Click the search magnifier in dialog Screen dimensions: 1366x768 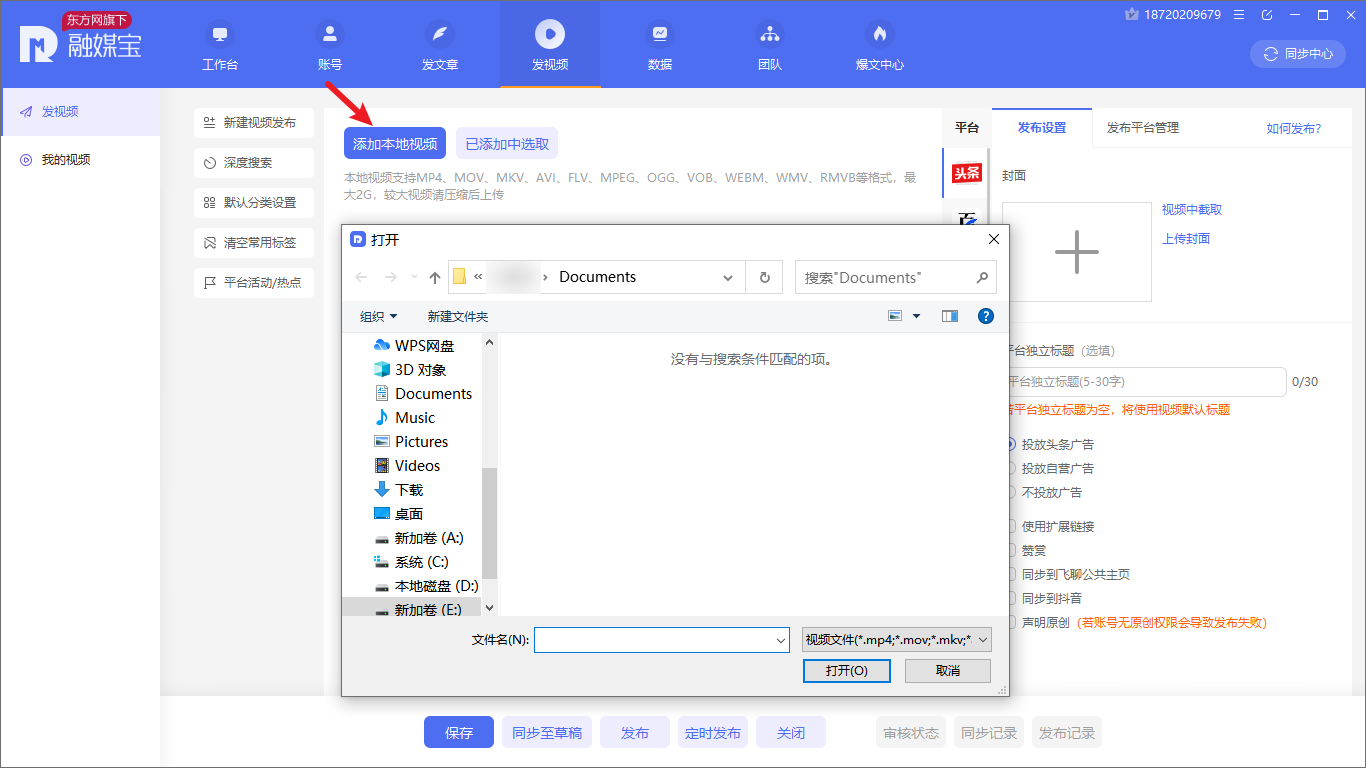pyautogui.click(x=982, y=277)
